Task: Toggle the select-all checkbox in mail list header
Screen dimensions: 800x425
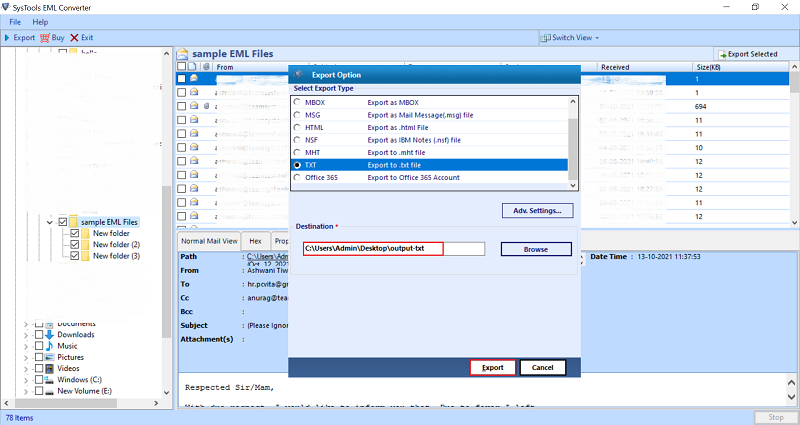Action: click(x=181, y=67)
